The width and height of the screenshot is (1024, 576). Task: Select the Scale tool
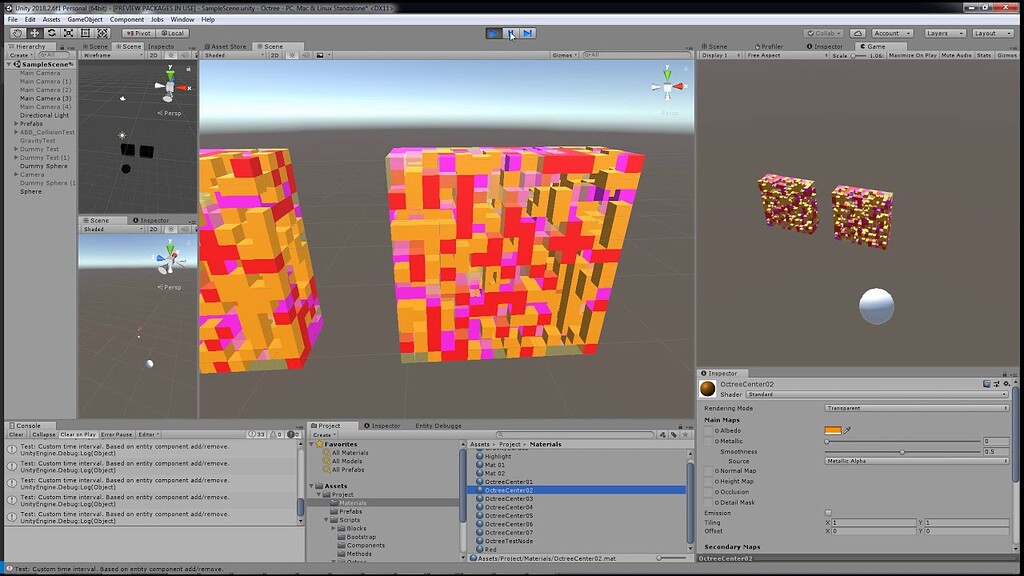(x=68, y=33)
